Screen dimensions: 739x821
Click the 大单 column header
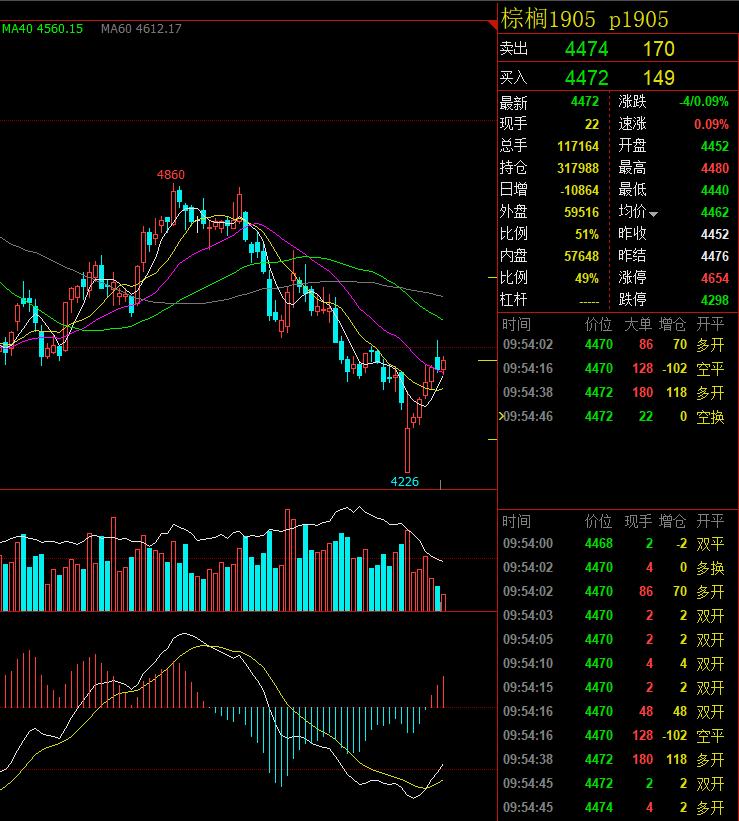639,324
